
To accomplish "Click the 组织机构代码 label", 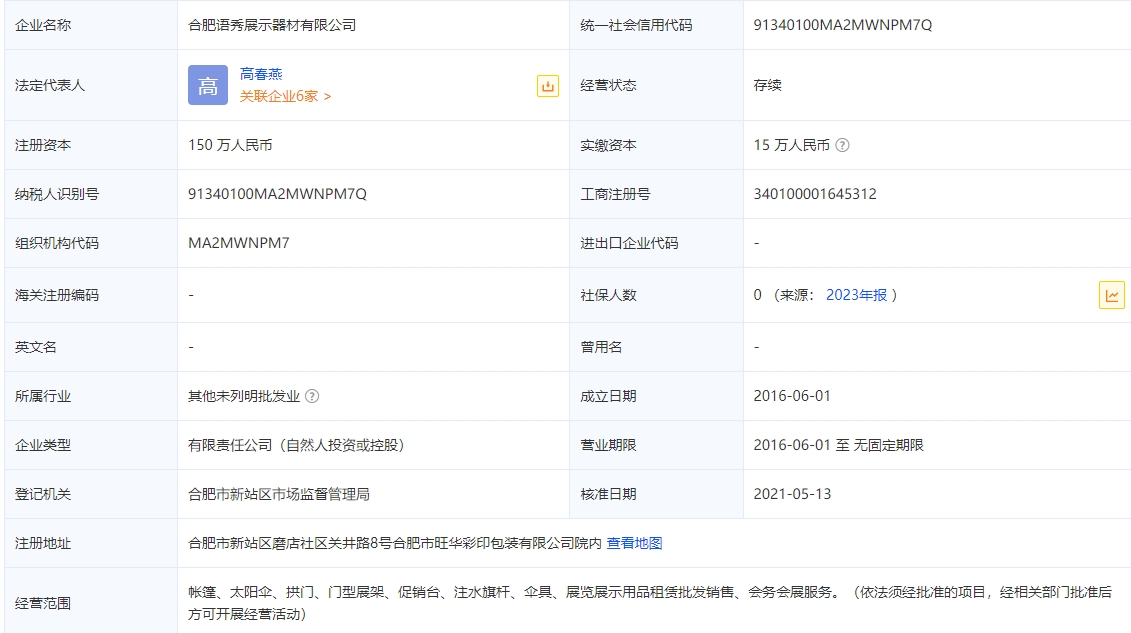I will 56,243.
